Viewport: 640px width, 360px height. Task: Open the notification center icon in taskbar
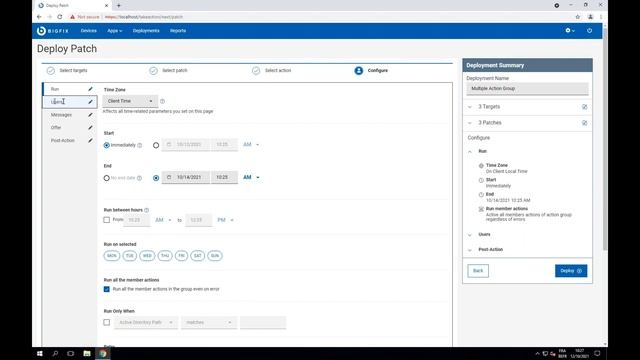[597, 353]
